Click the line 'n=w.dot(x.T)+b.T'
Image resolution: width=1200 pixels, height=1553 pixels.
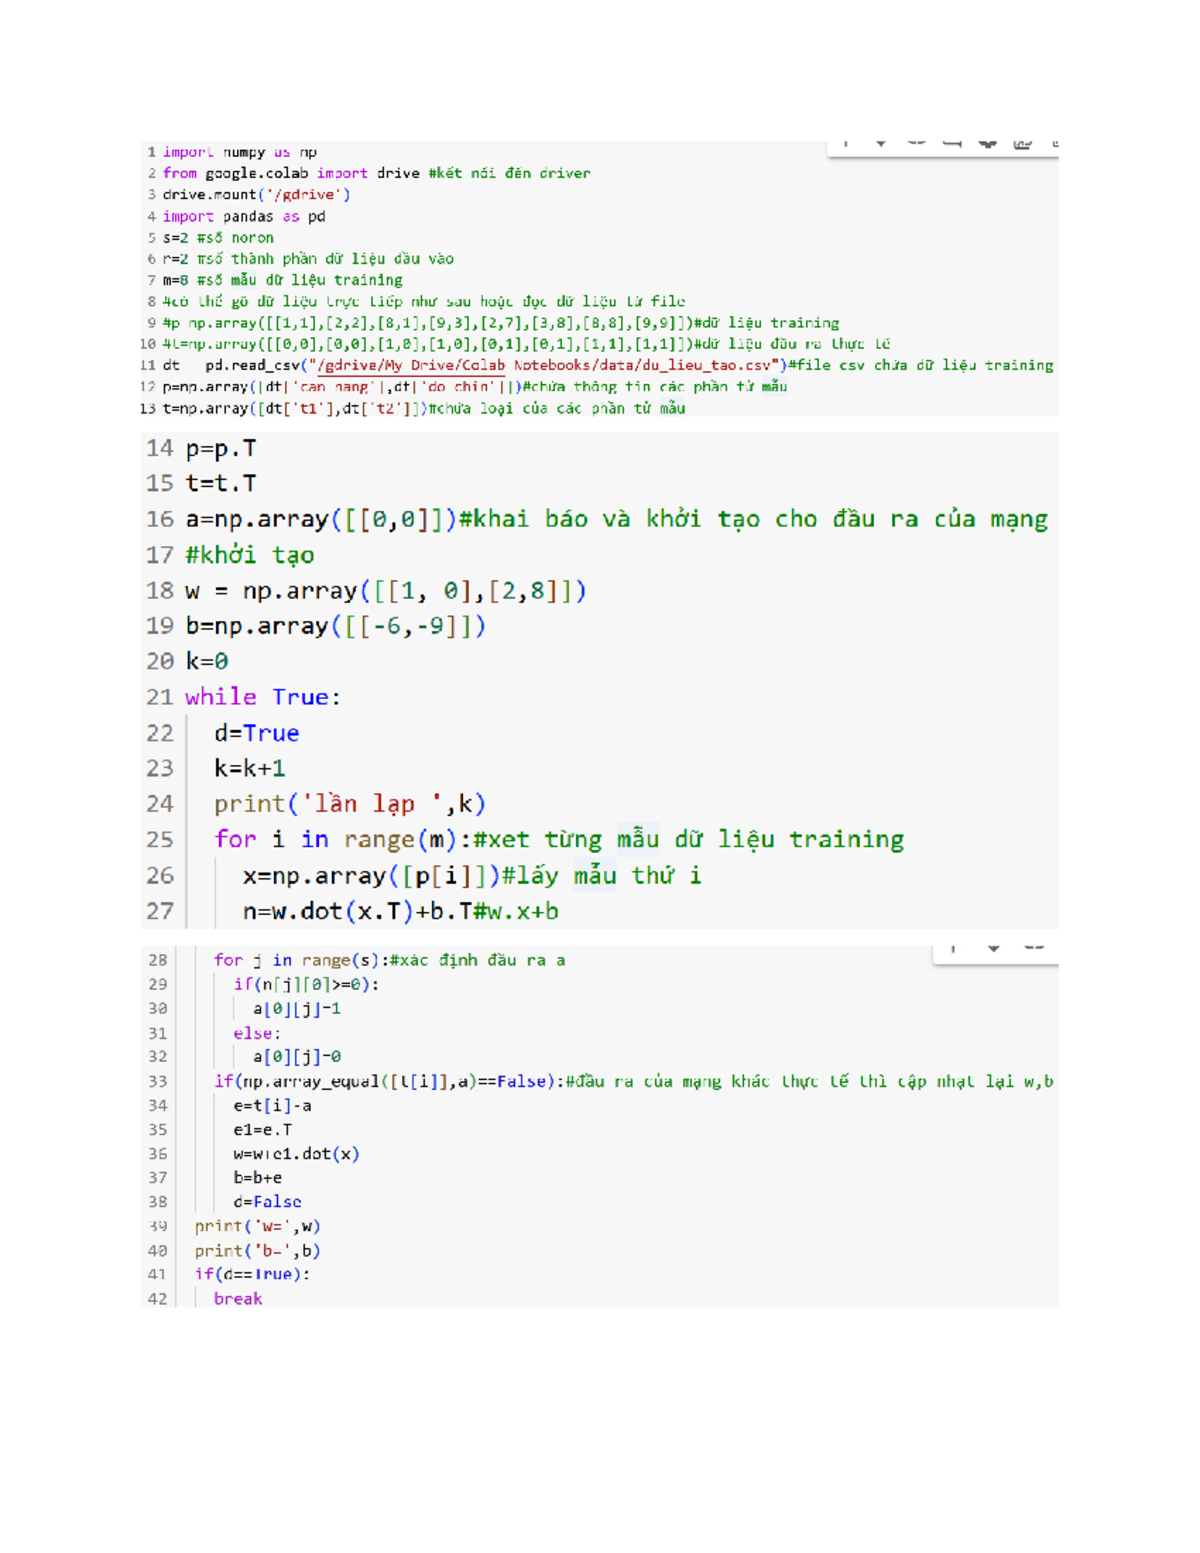pyautogui.click(x=401, y=911)
